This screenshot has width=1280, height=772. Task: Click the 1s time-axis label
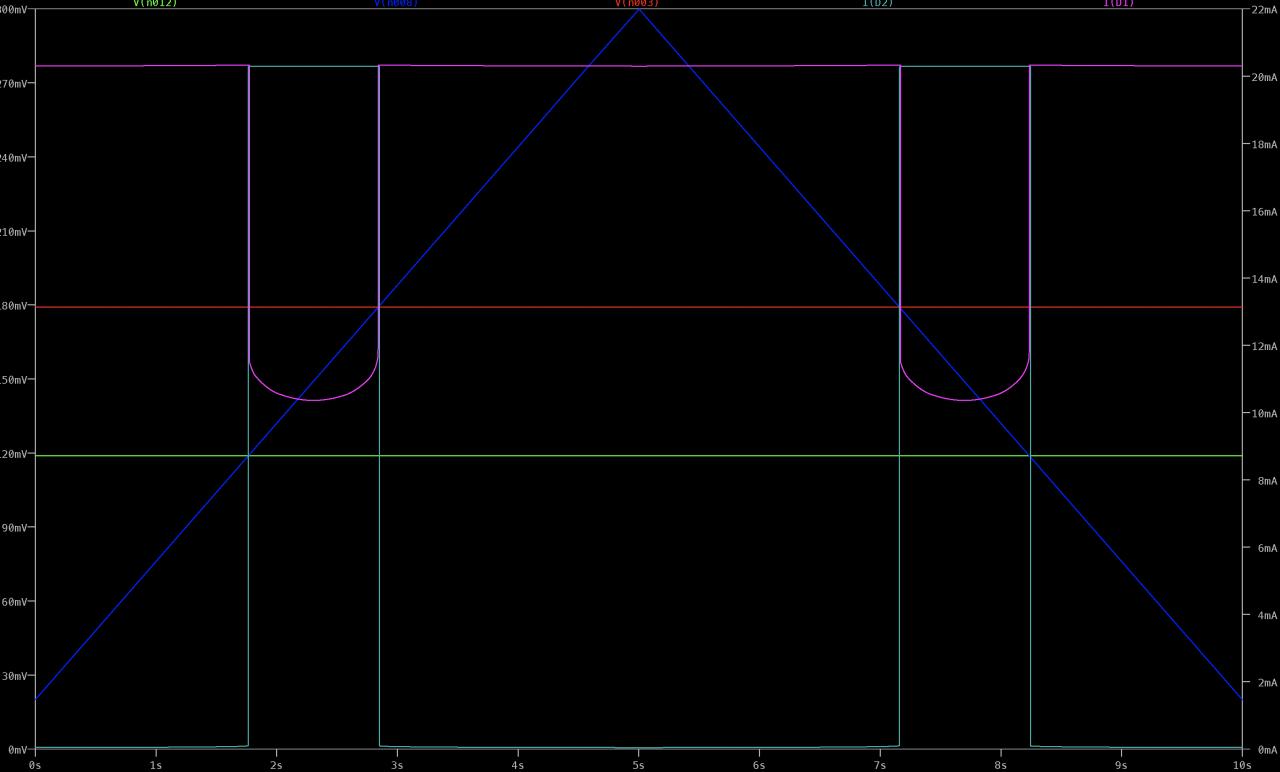pyautogui.click(x=156, y=765)
